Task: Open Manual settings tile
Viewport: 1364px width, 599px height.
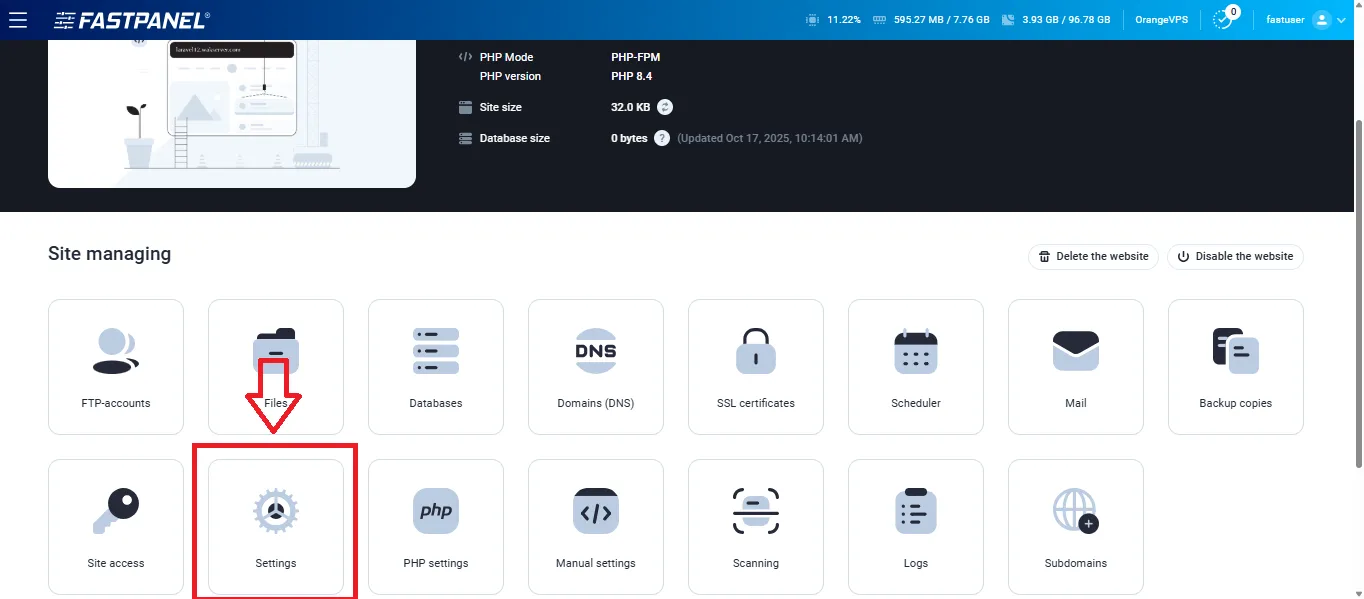Action: pos(596,527)
